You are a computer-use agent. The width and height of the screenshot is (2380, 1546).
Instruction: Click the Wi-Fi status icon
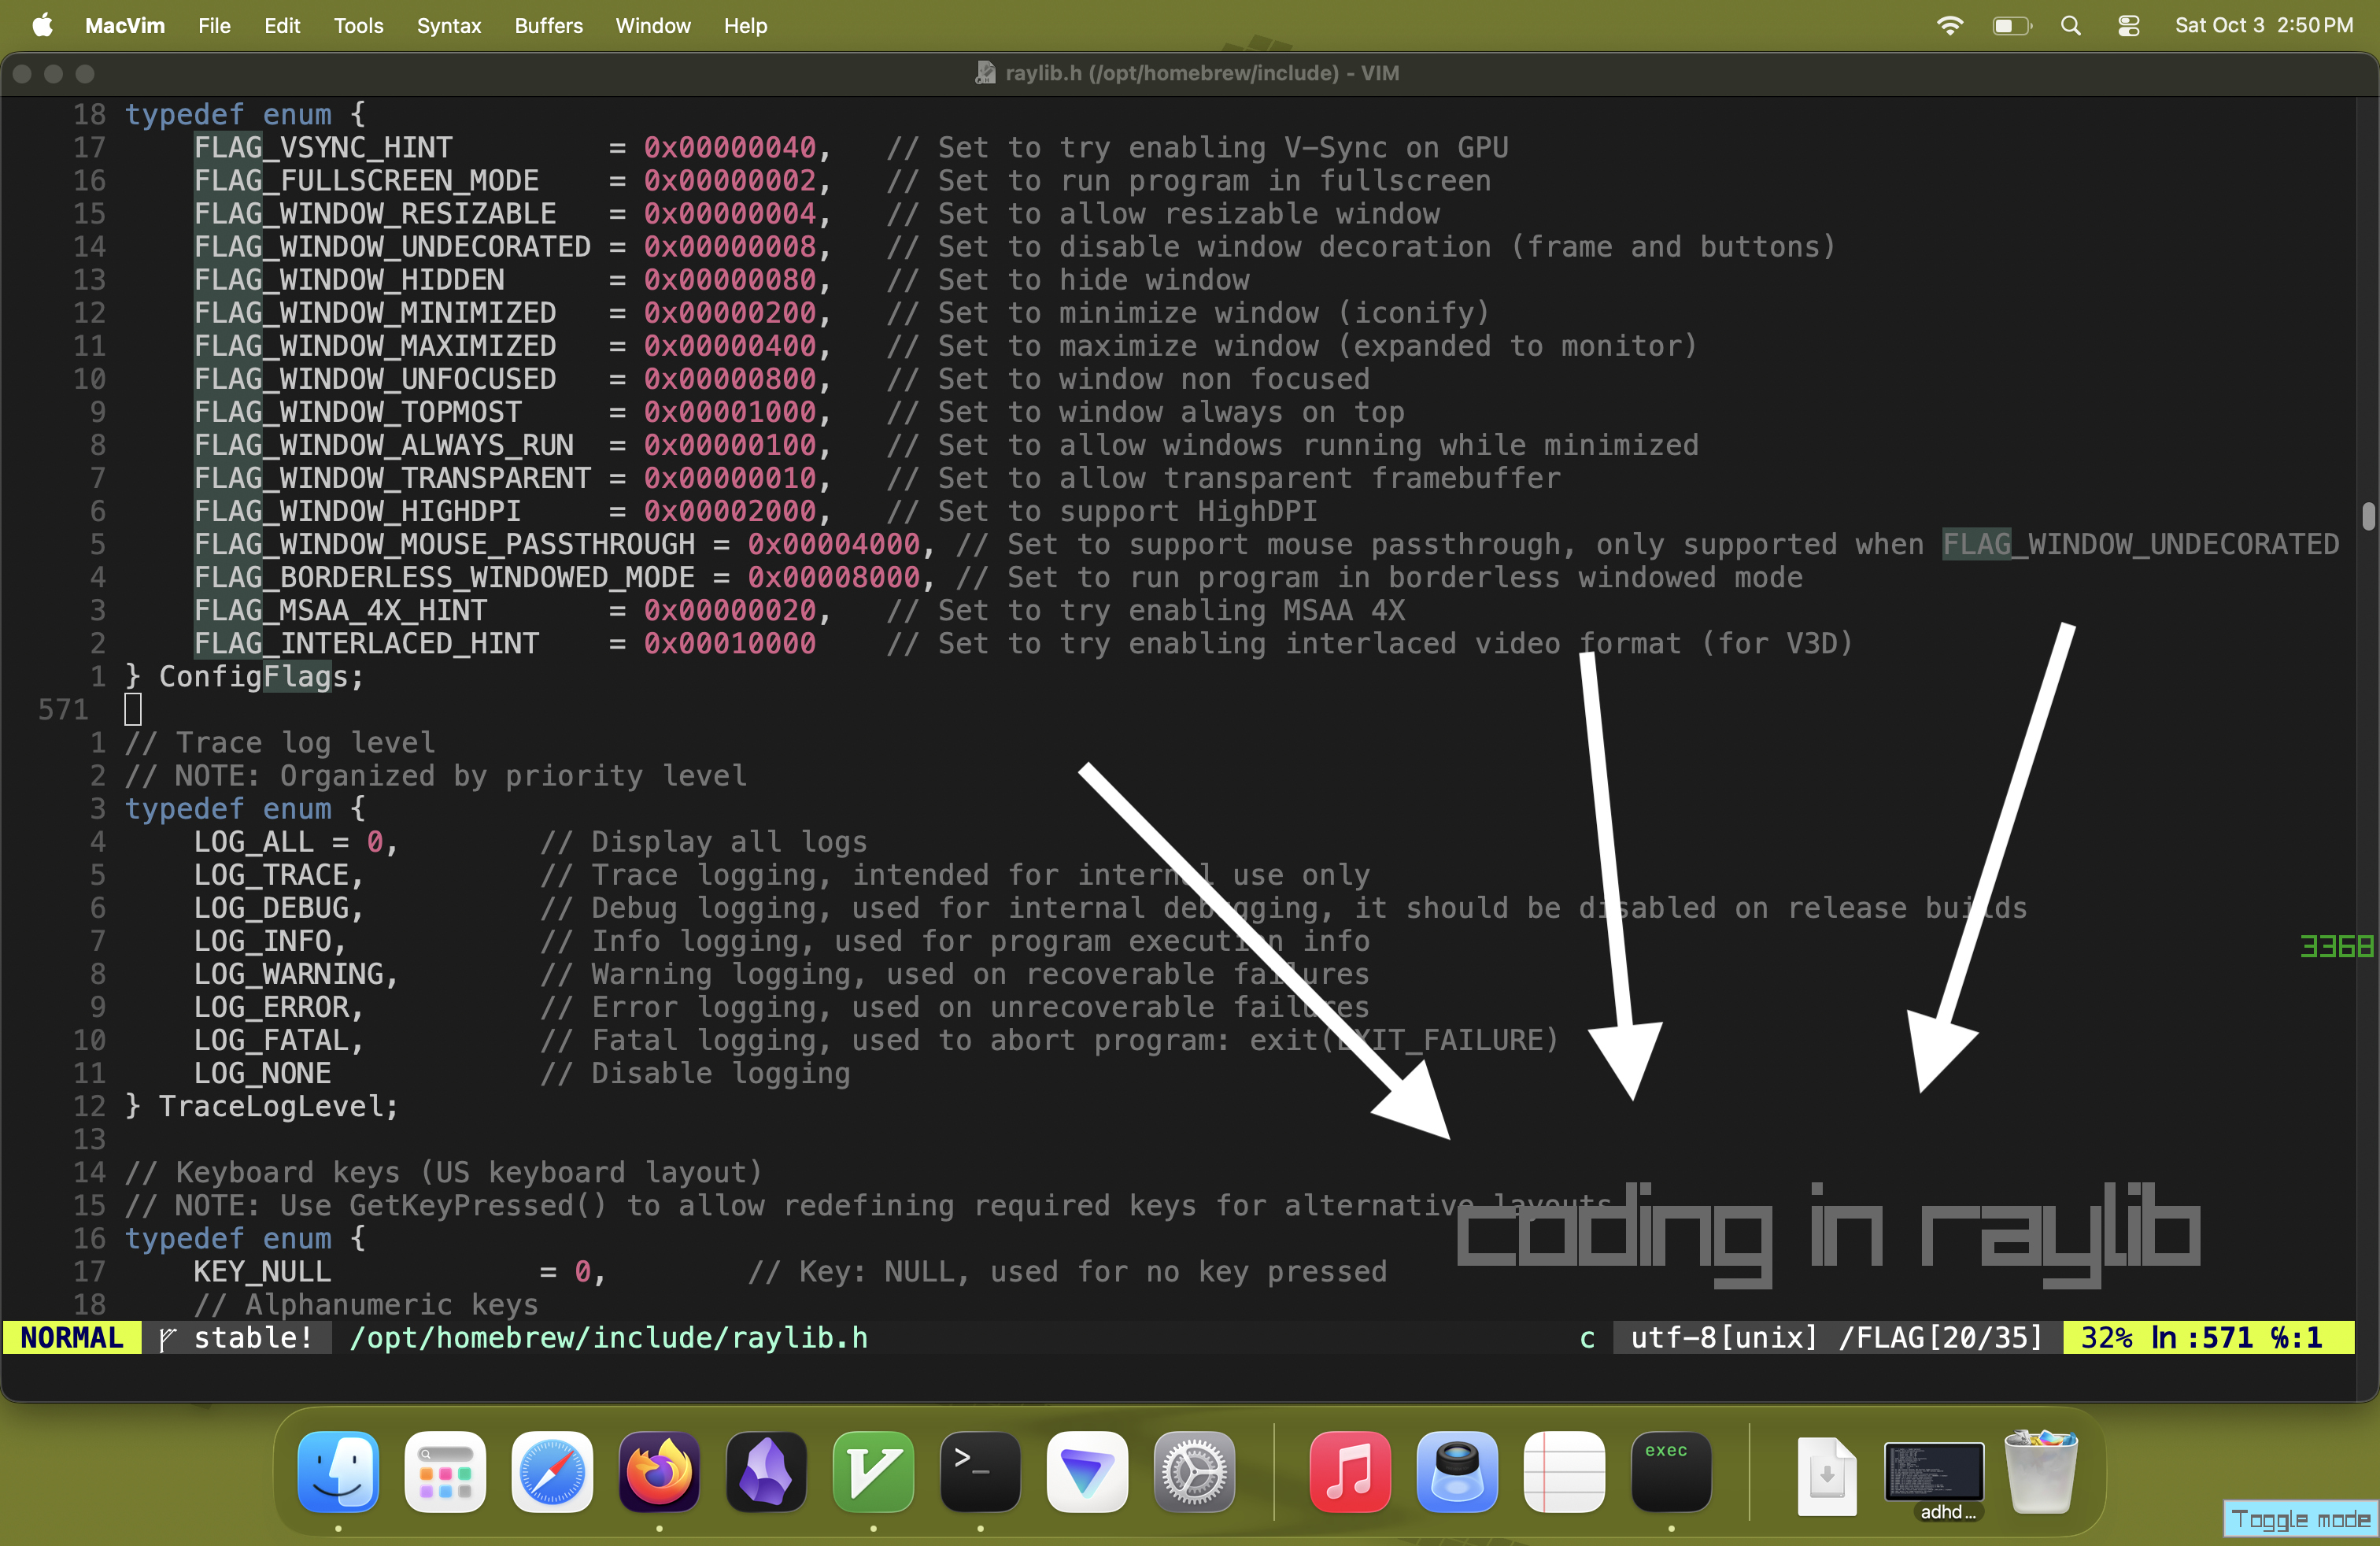click(1949, 25)
